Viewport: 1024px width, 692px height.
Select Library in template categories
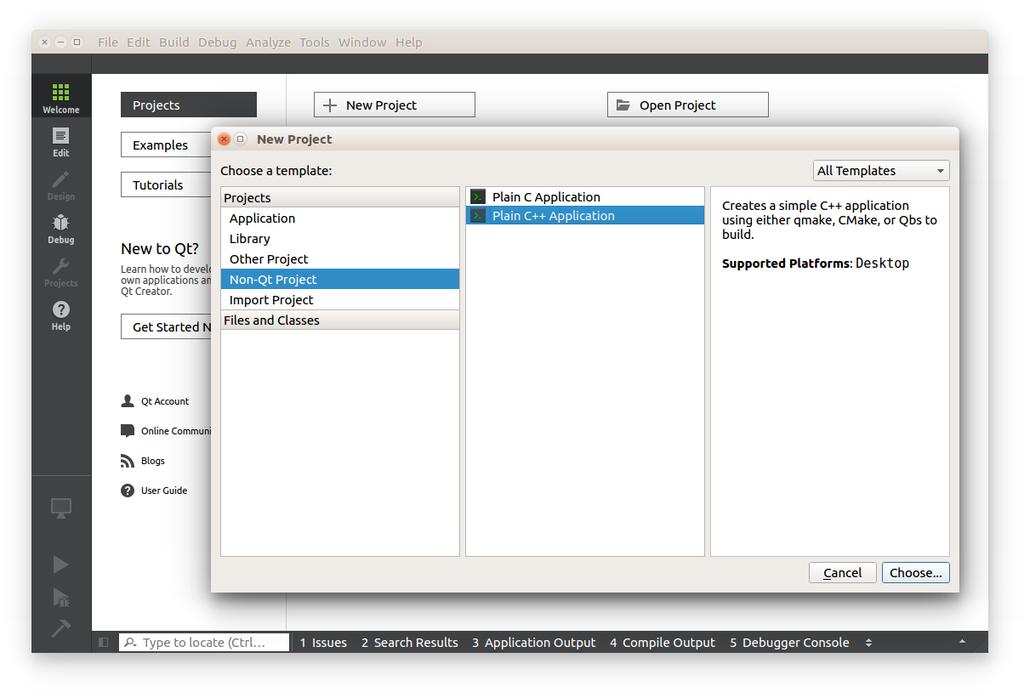[x=340, y=238]
